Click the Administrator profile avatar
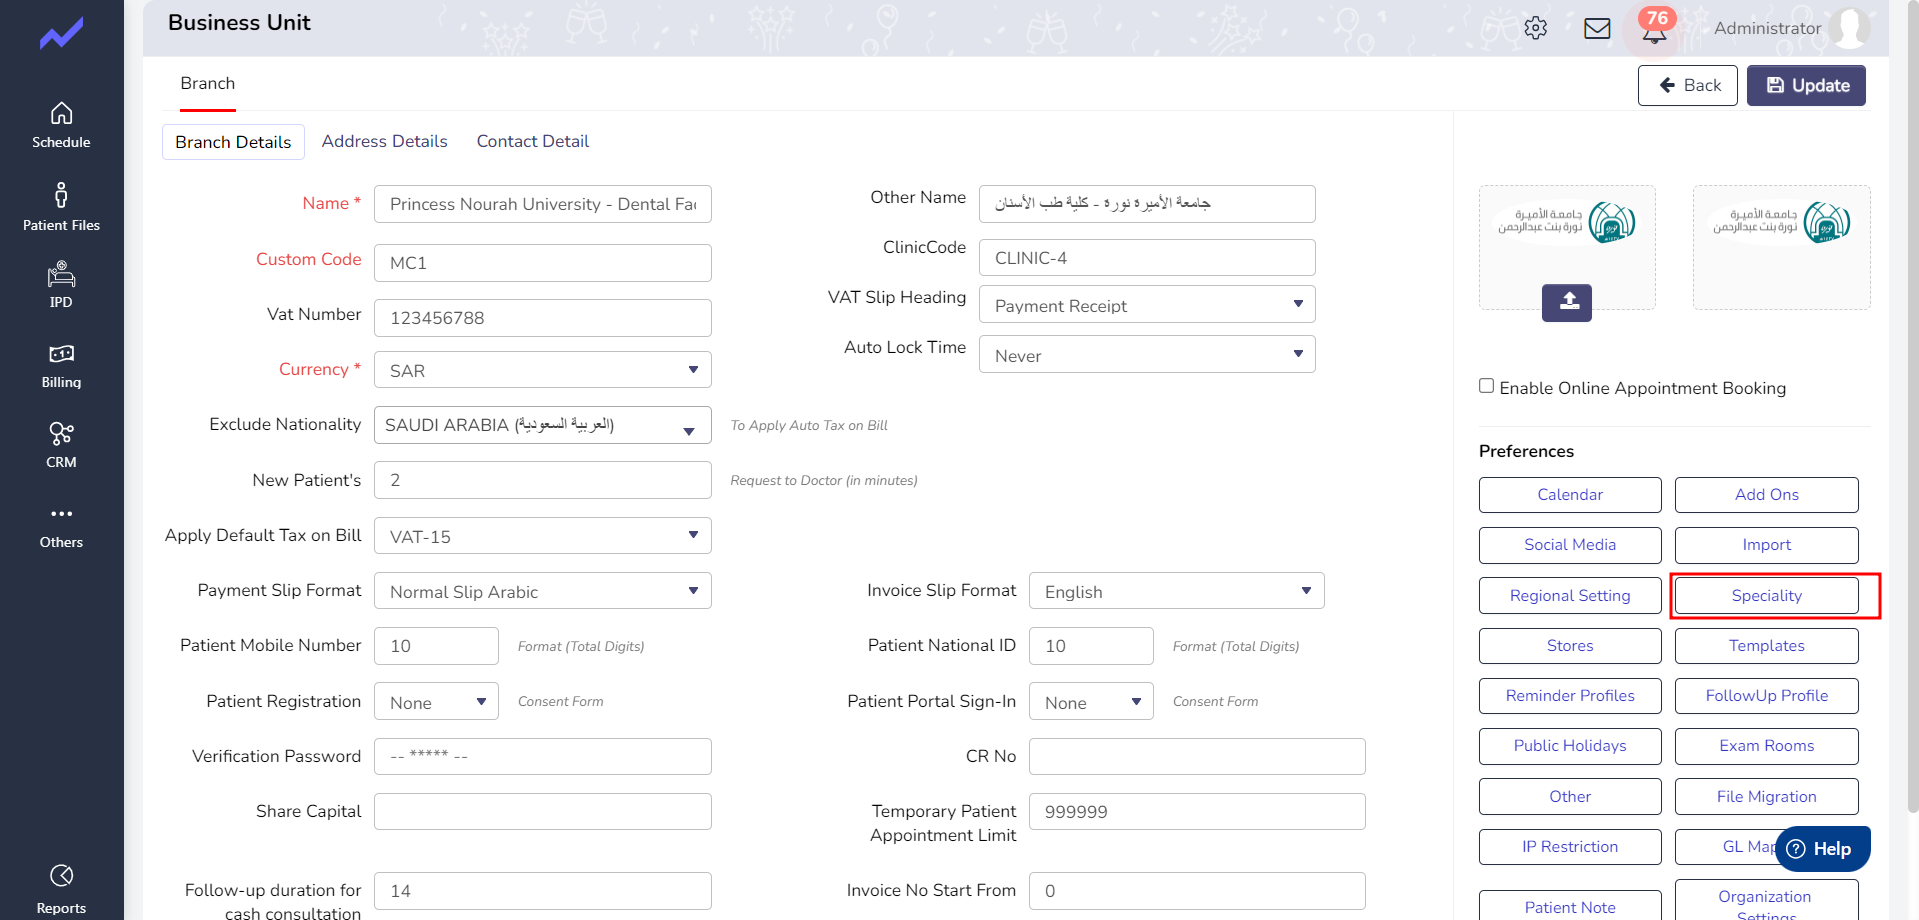 tap(1849, 28)
